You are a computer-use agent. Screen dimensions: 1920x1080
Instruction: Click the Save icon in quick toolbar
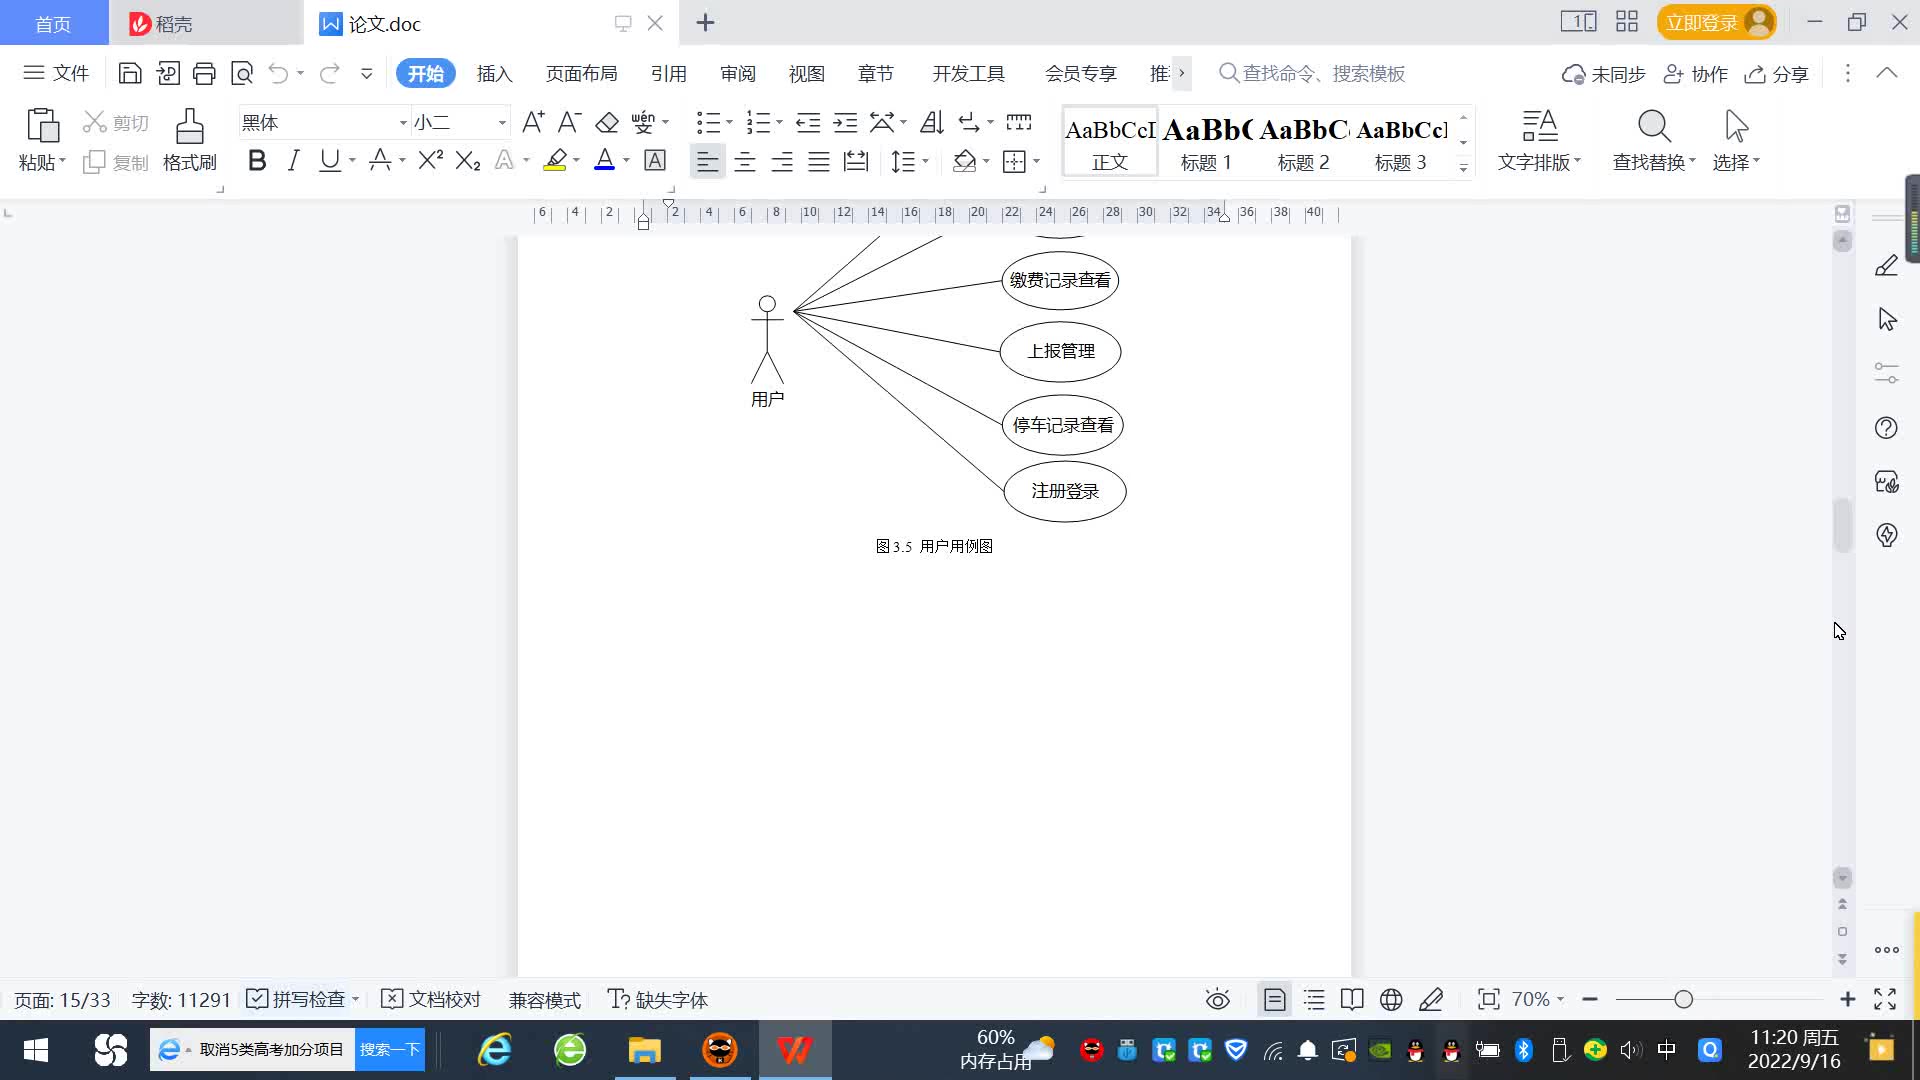129,73
